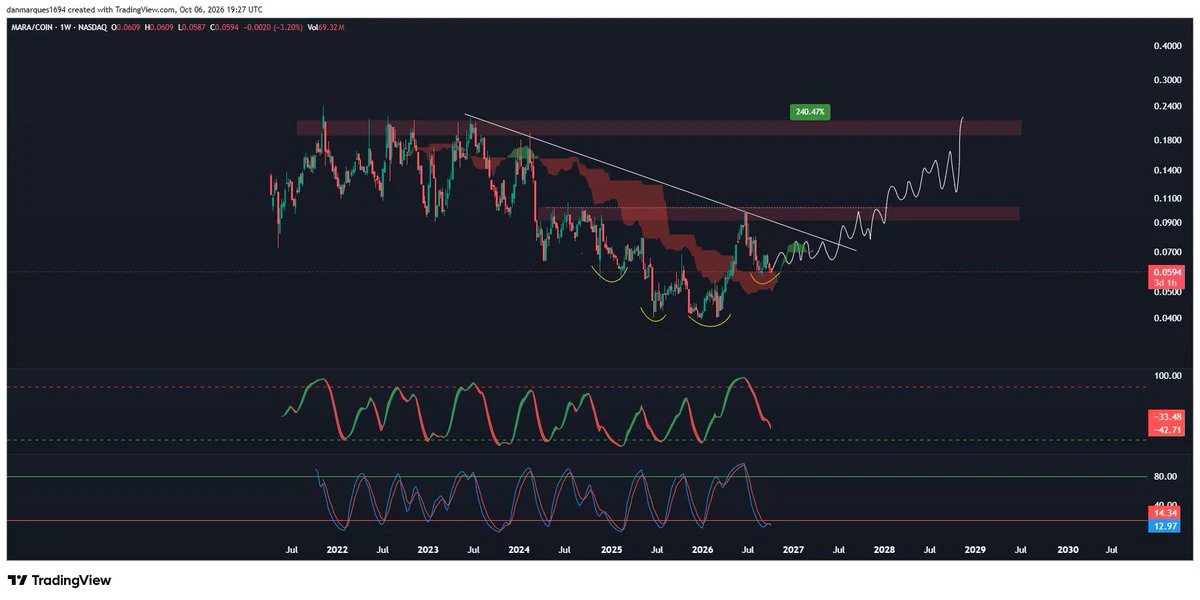Select the 0.3000 price axis label
The image size is (1200, 600).
coord(1166,79)
